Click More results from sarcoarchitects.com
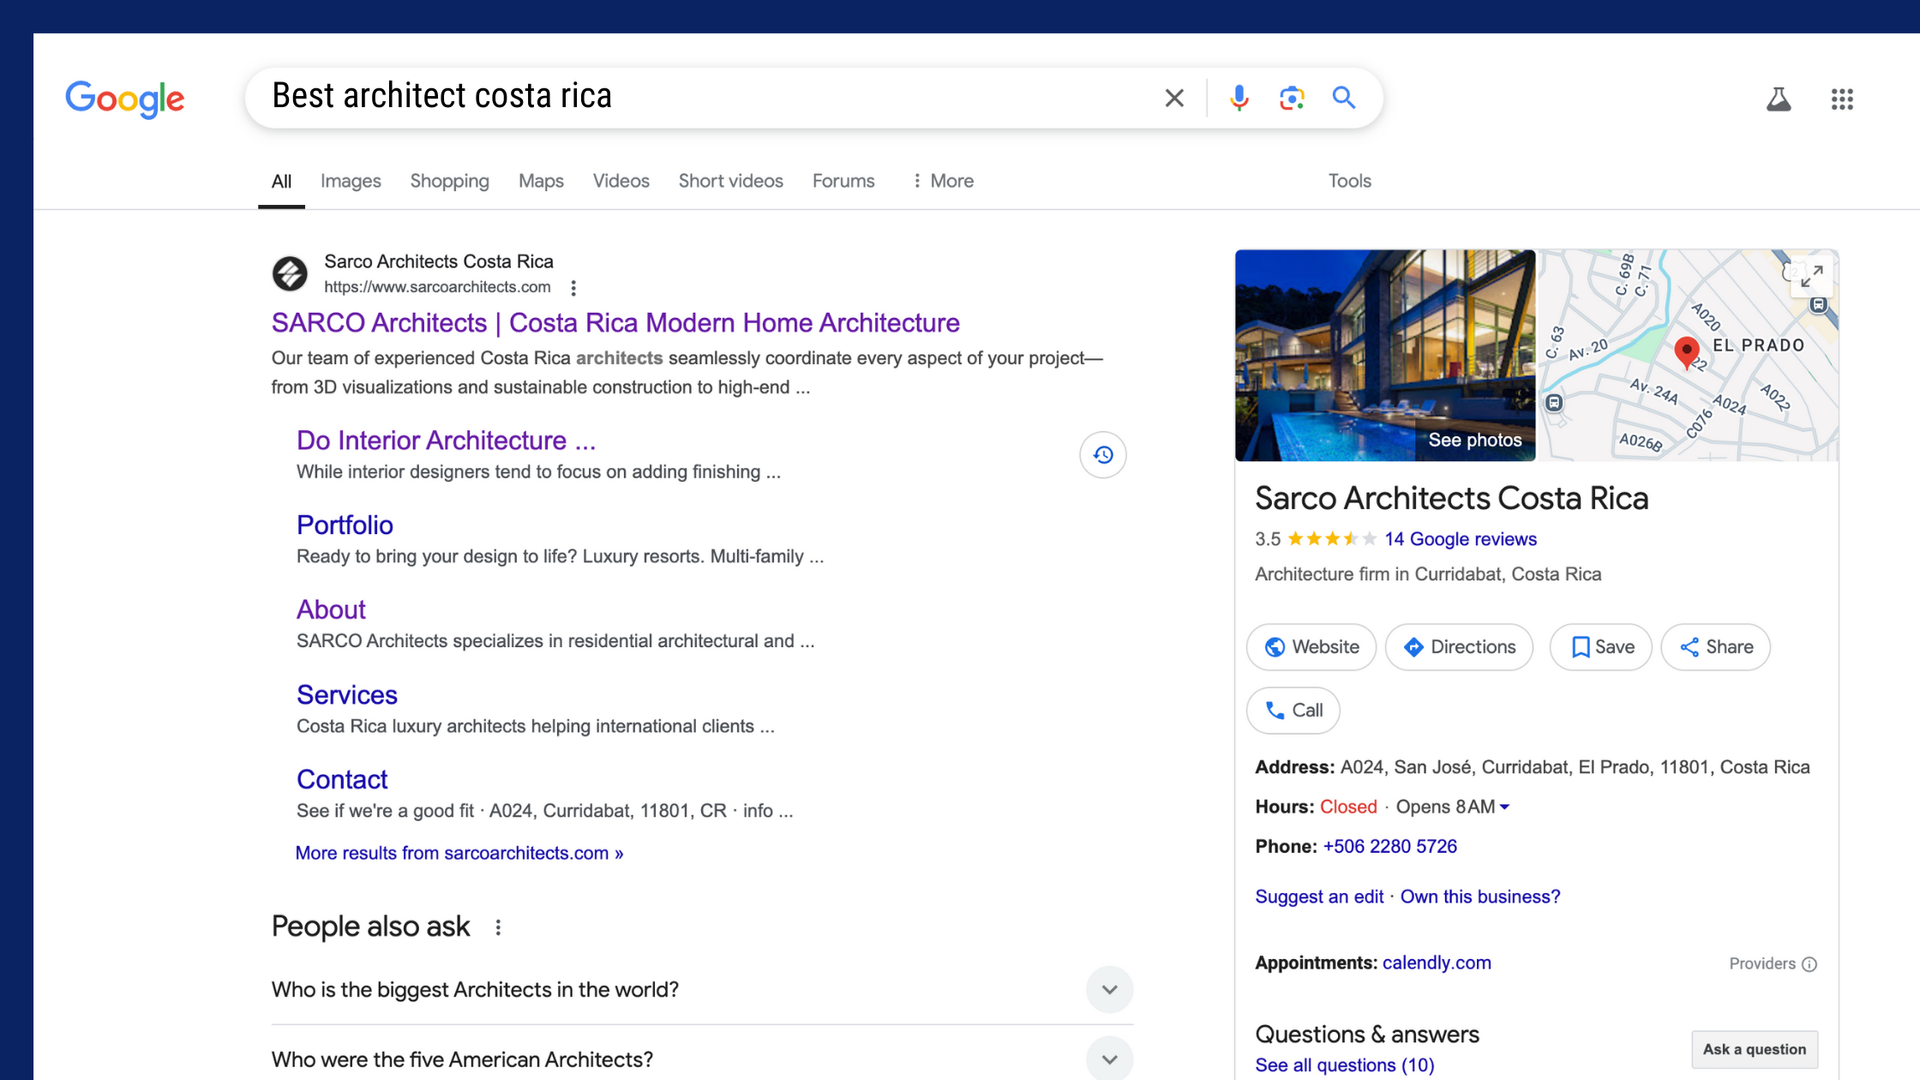This screenshot has height=1080, width=1920. pos(459,853)
